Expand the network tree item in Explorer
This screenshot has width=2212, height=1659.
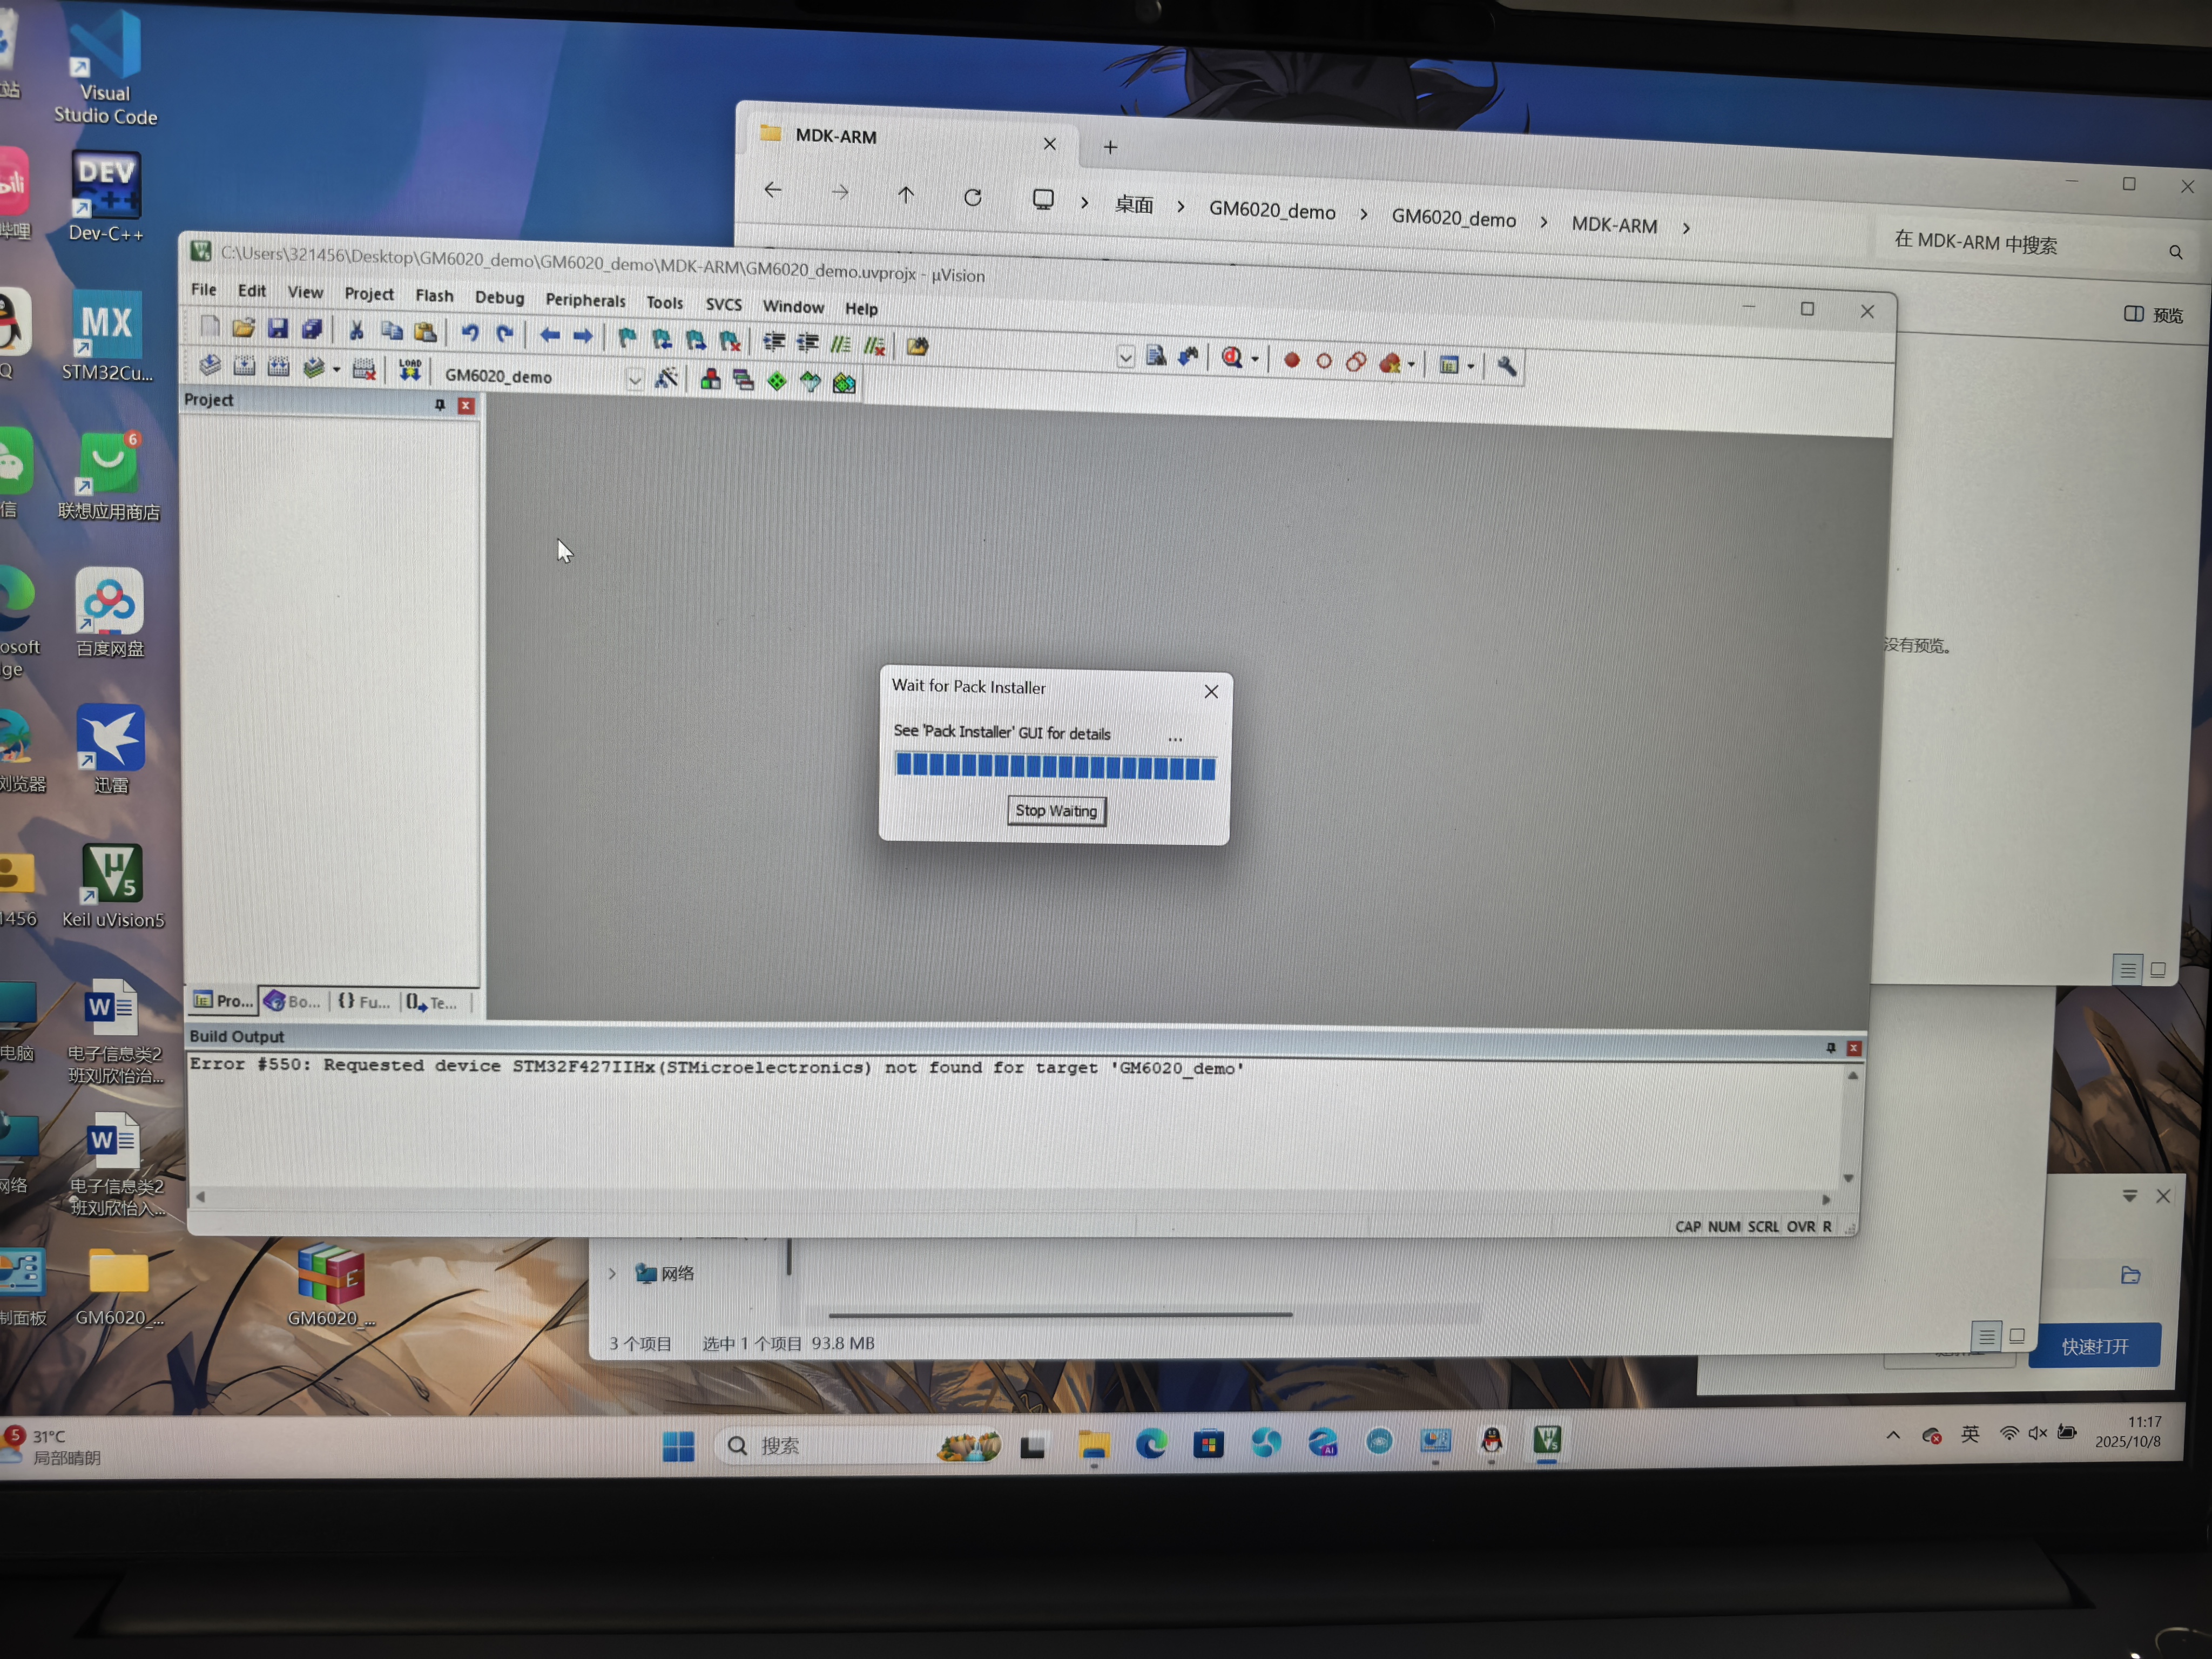pos(612,1273)
